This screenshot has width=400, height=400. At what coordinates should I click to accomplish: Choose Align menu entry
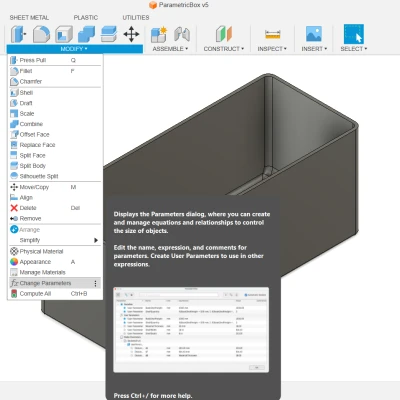(55, 198)
